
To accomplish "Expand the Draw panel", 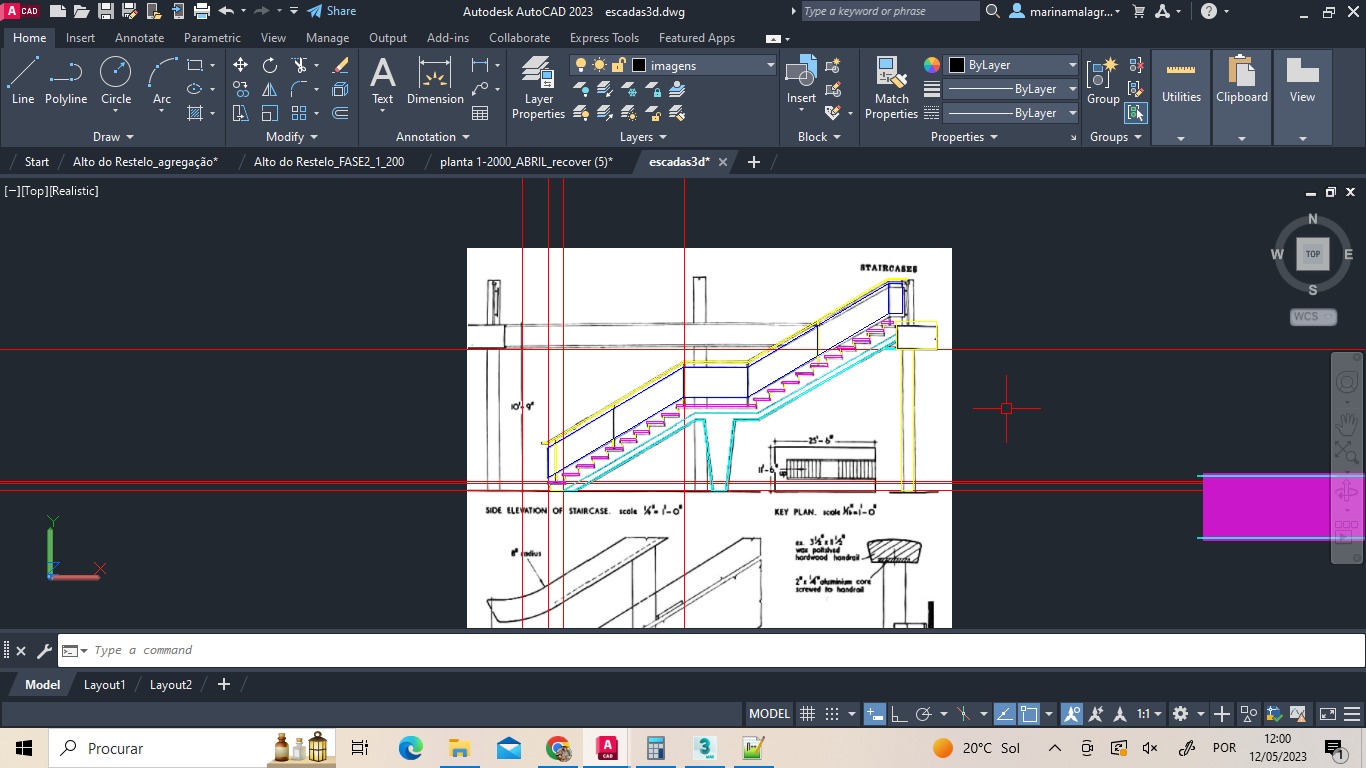I will point(113,137).
